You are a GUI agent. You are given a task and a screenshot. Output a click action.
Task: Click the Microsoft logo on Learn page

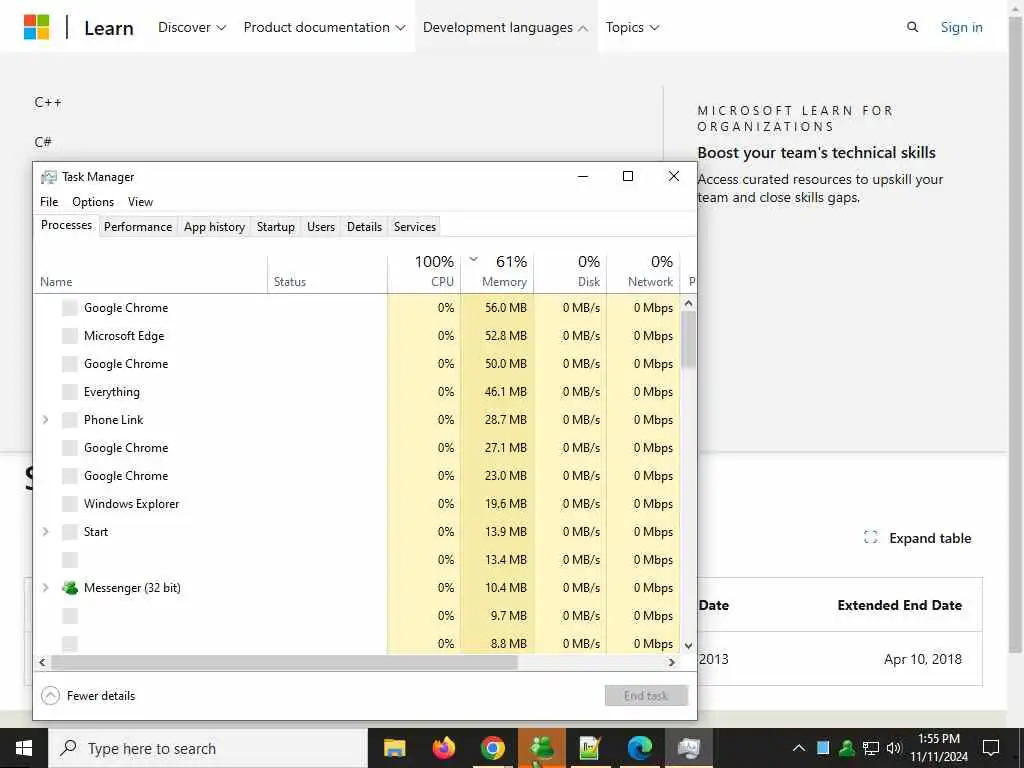(37, 27)
